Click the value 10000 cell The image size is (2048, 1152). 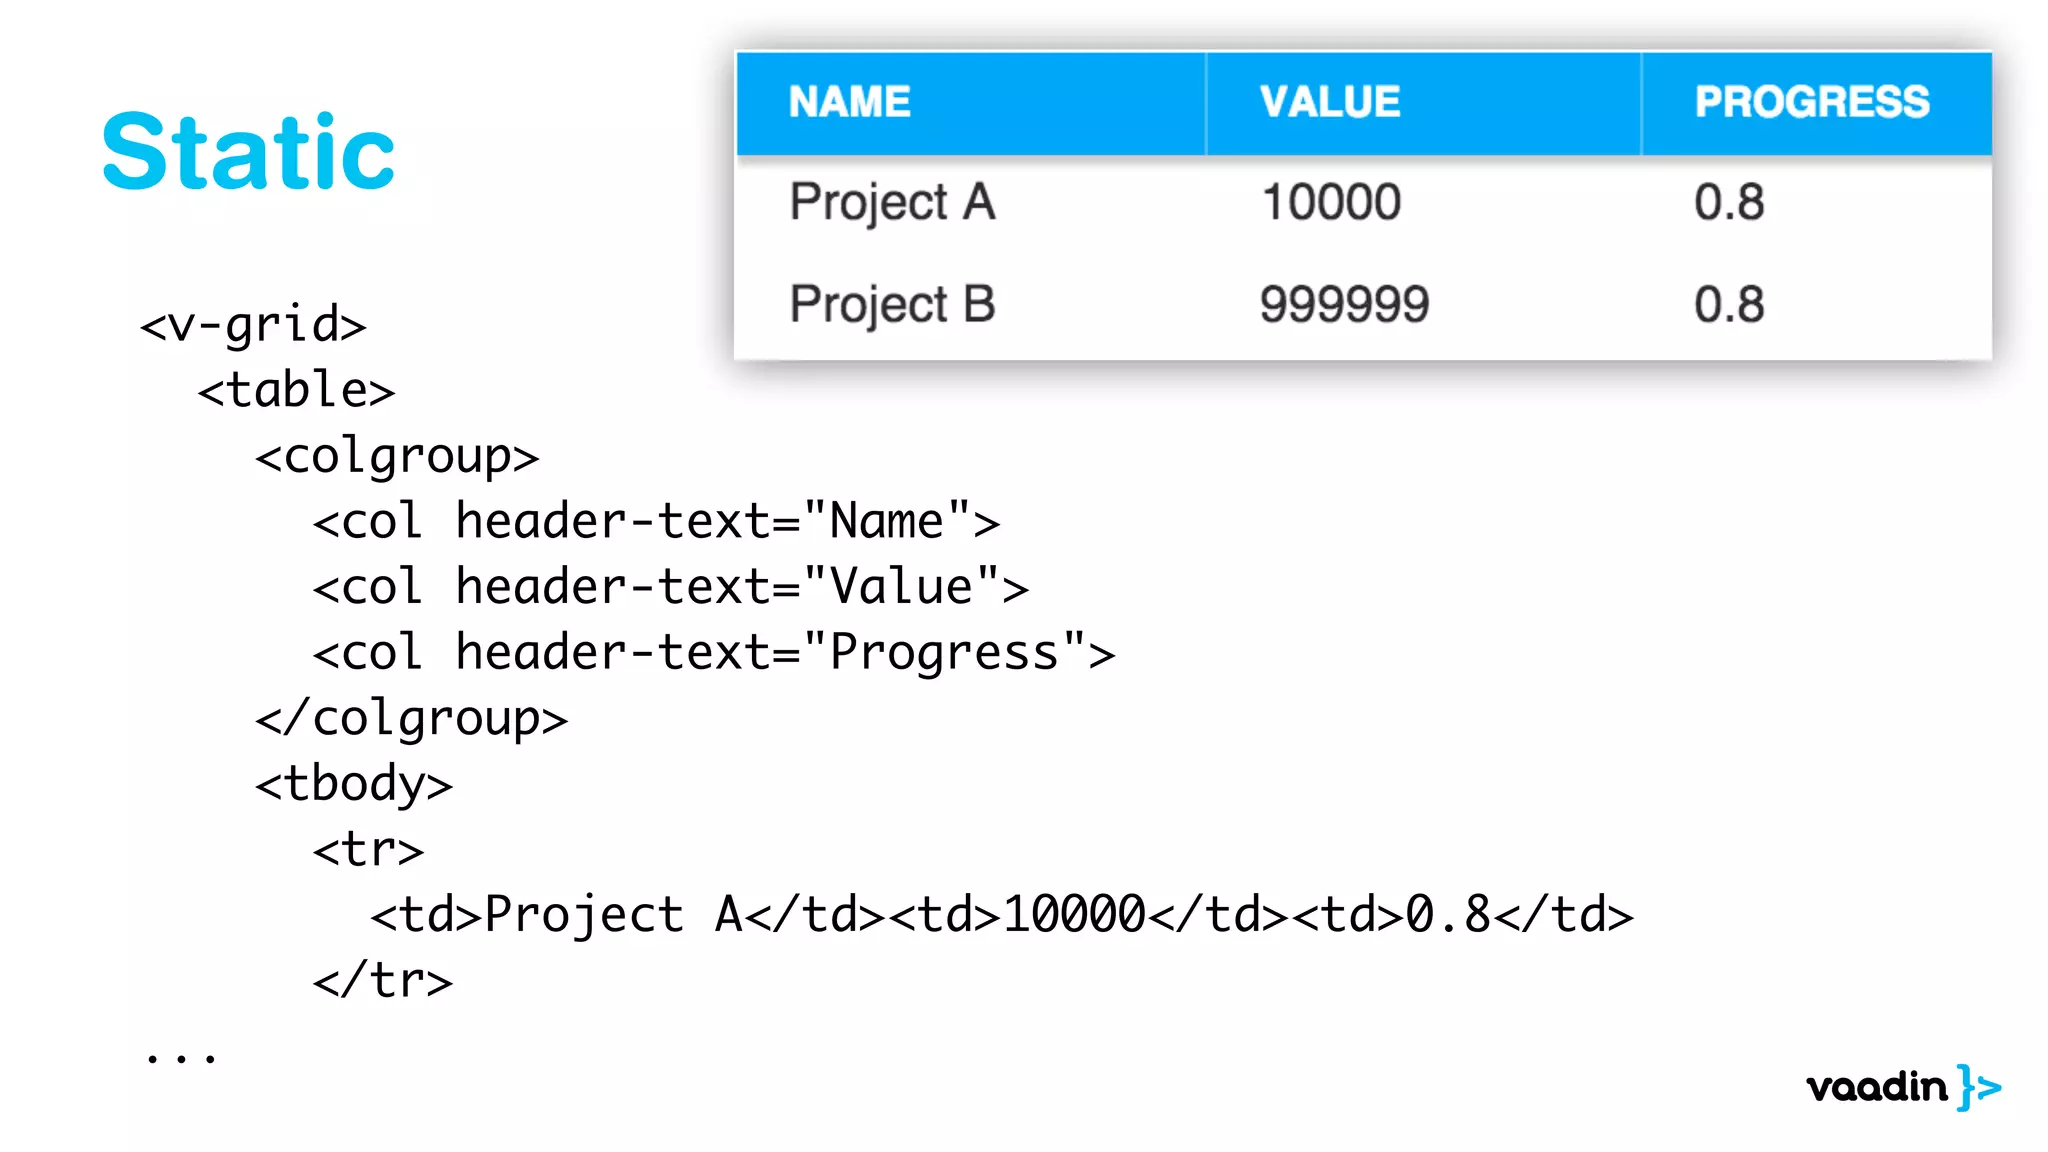[1330, 203]
